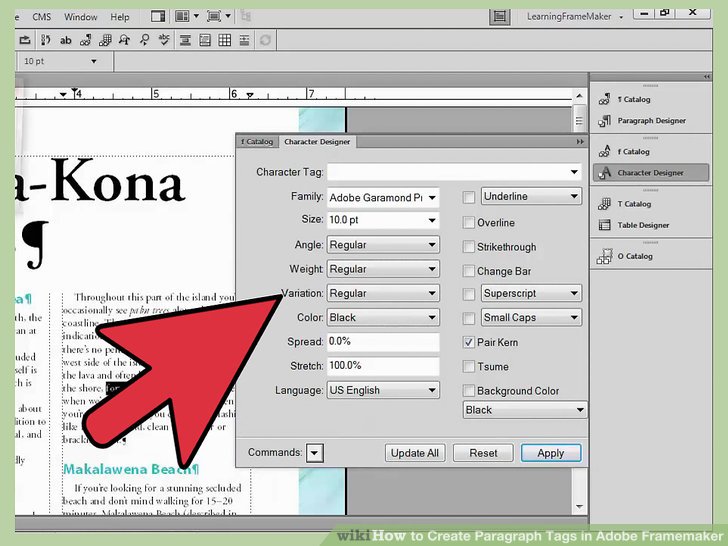Viewport: 728px width, 546px height.
Task: Open the Paragraph Catalog panel
Action: pyautogui.click(x=633, y=99)
